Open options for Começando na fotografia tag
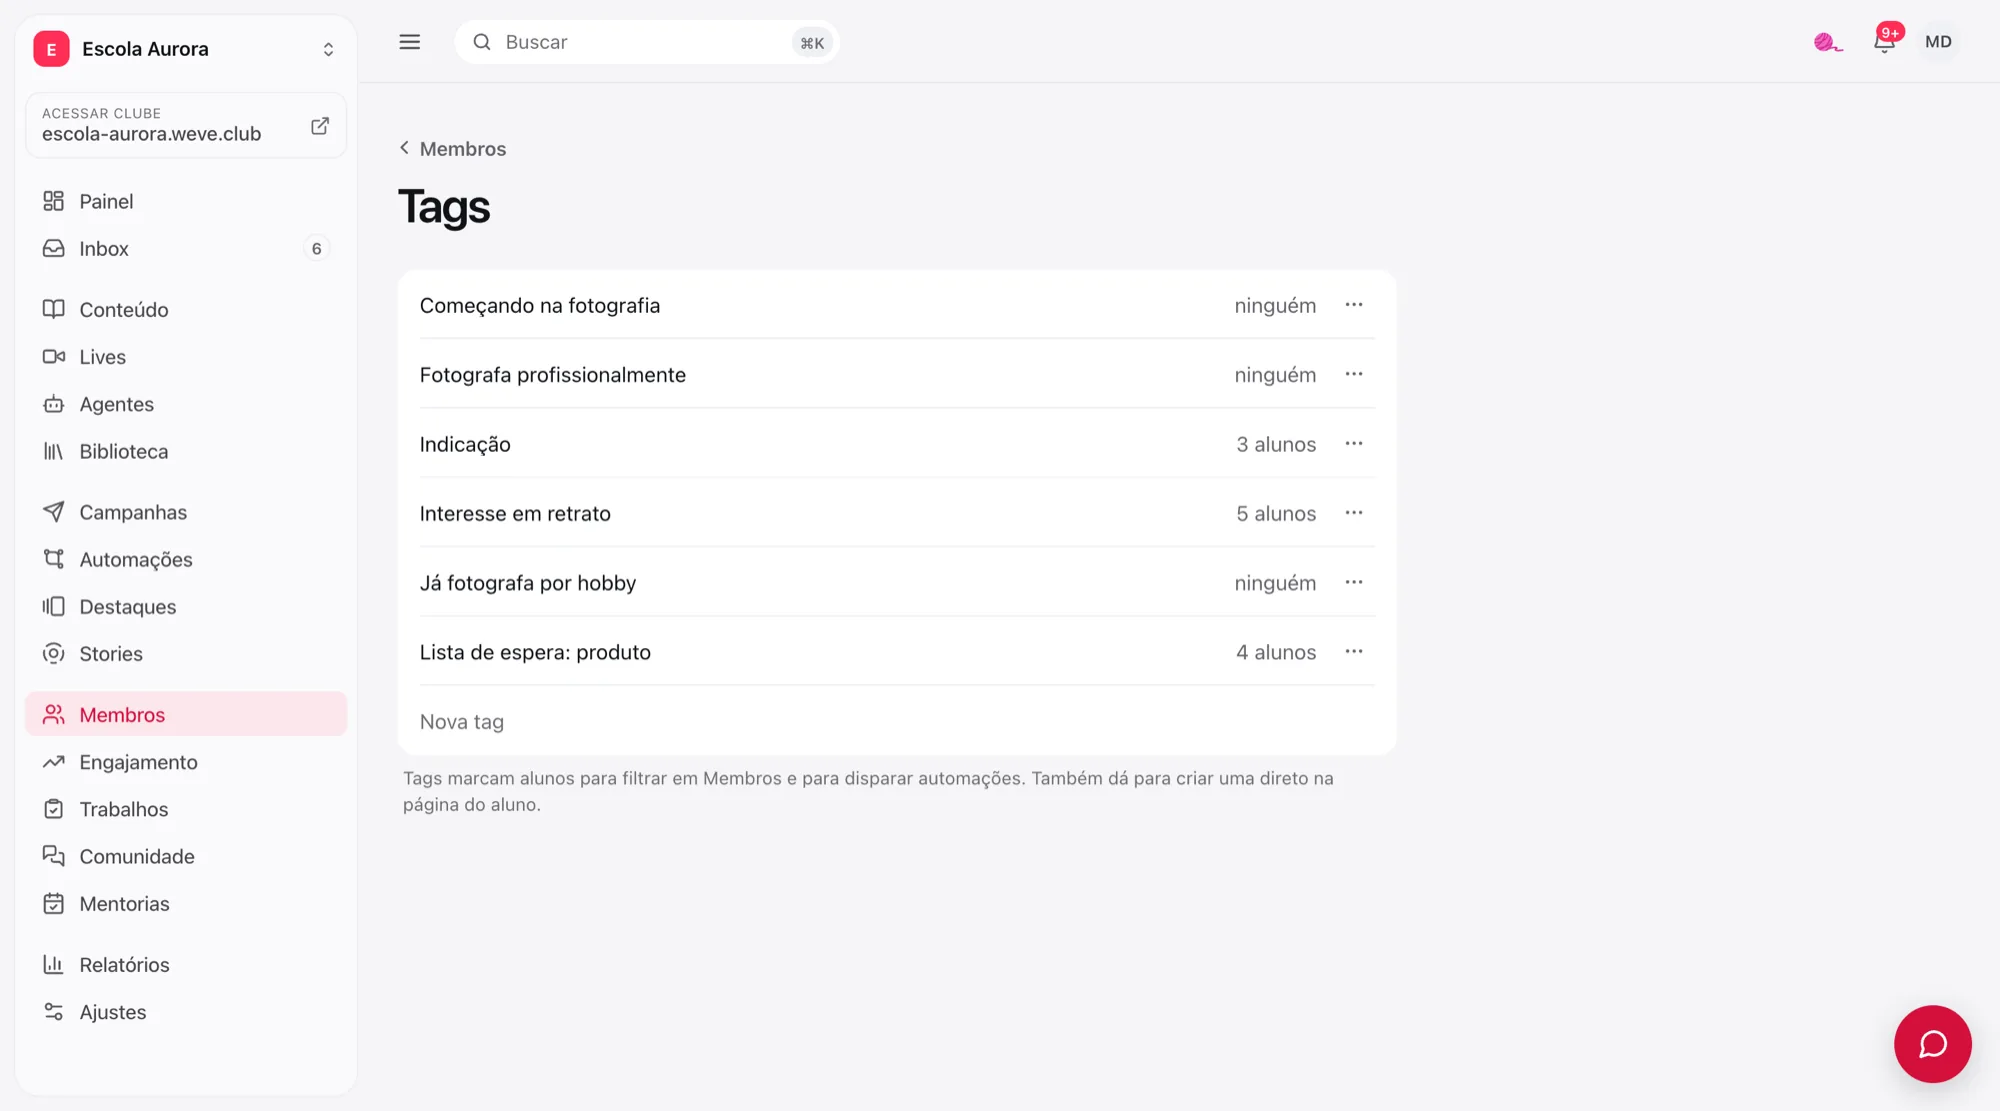2000x1111 pixels. coord(1354,305)
